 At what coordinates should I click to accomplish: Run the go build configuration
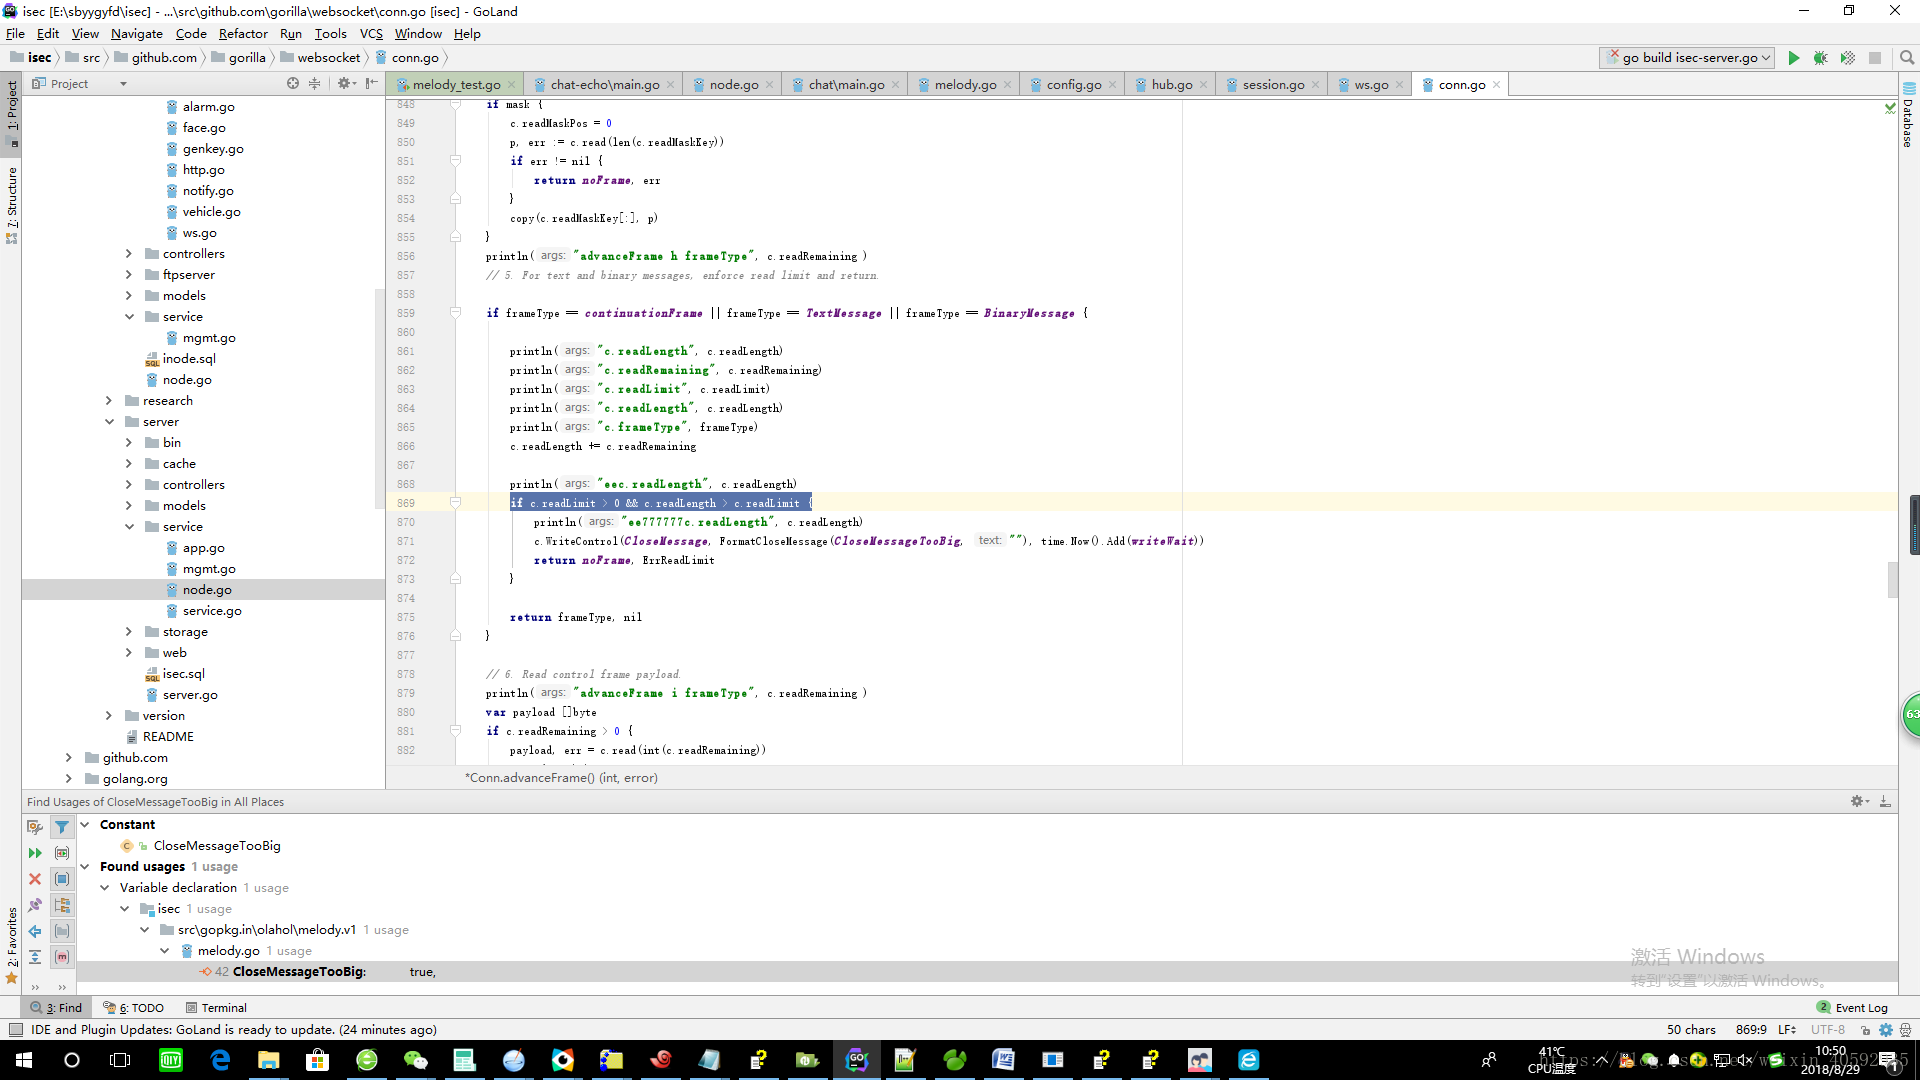tap(1793, 58)
